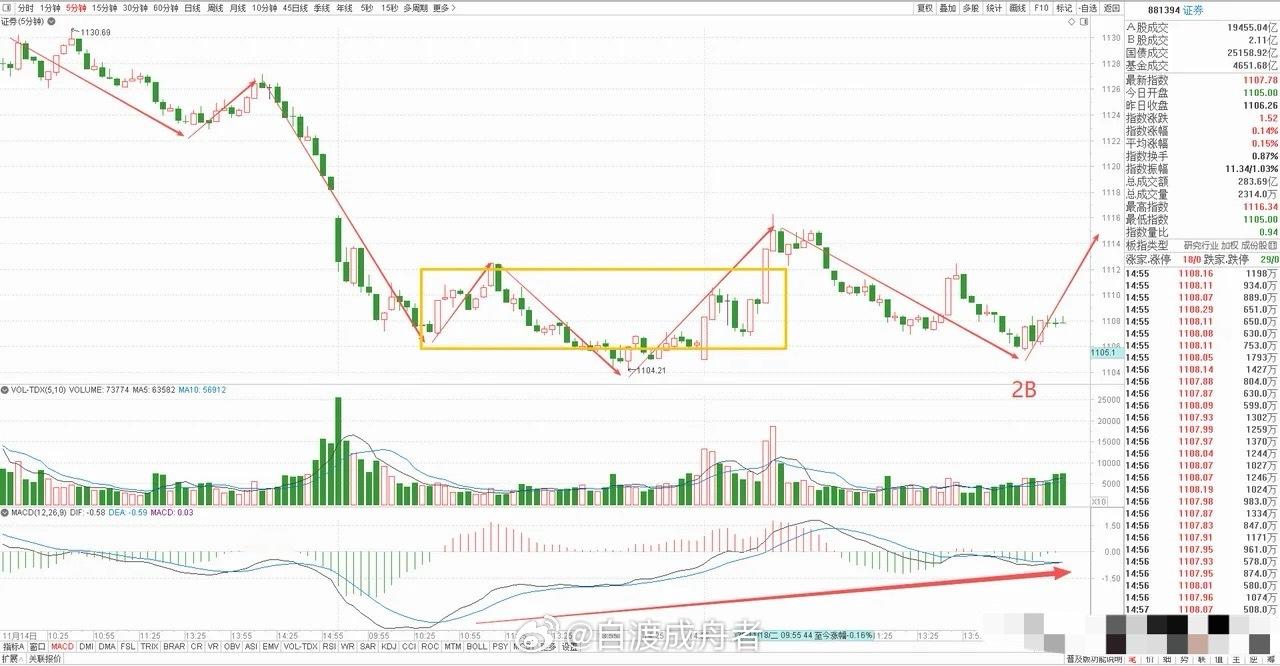Click the 窗口 button in indicator bar
Image resolution: width=1280 pixels, height=666 pixels.
coord(37,646)
